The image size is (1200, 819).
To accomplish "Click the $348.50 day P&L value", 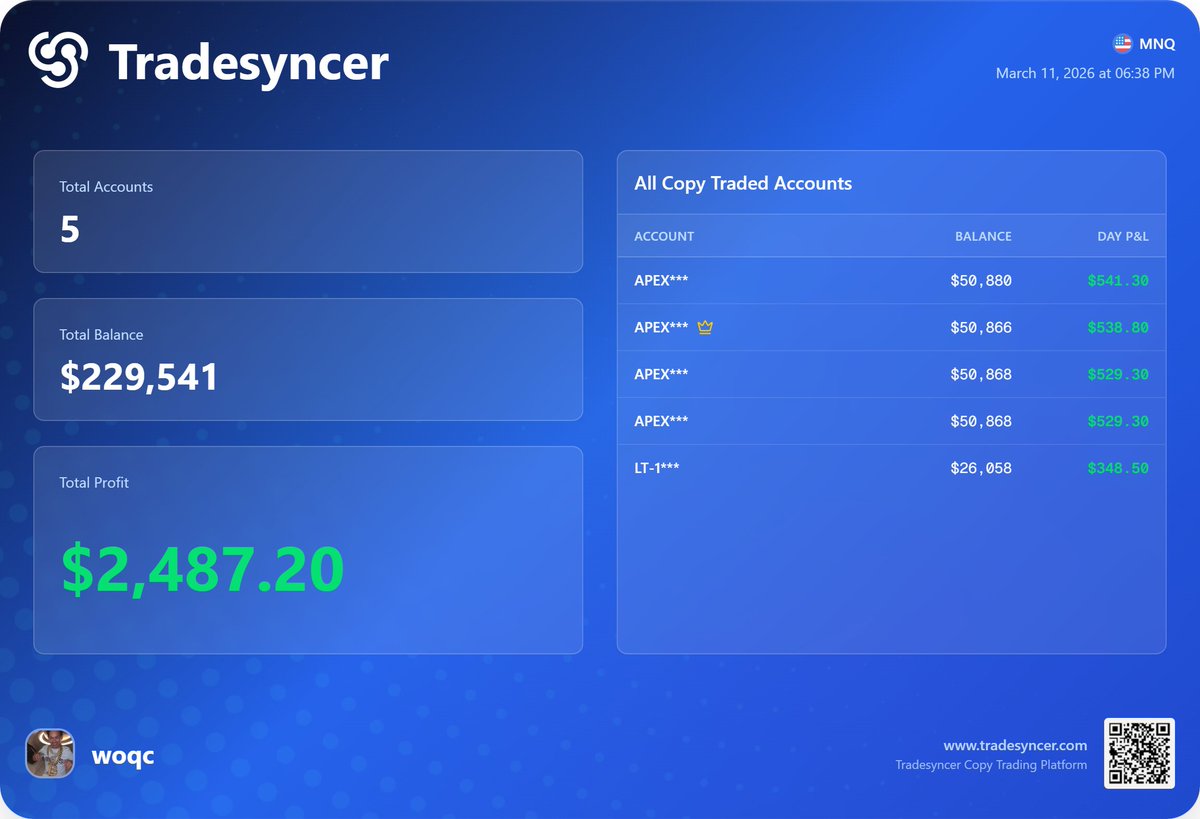I will (x=1118, y=468).
